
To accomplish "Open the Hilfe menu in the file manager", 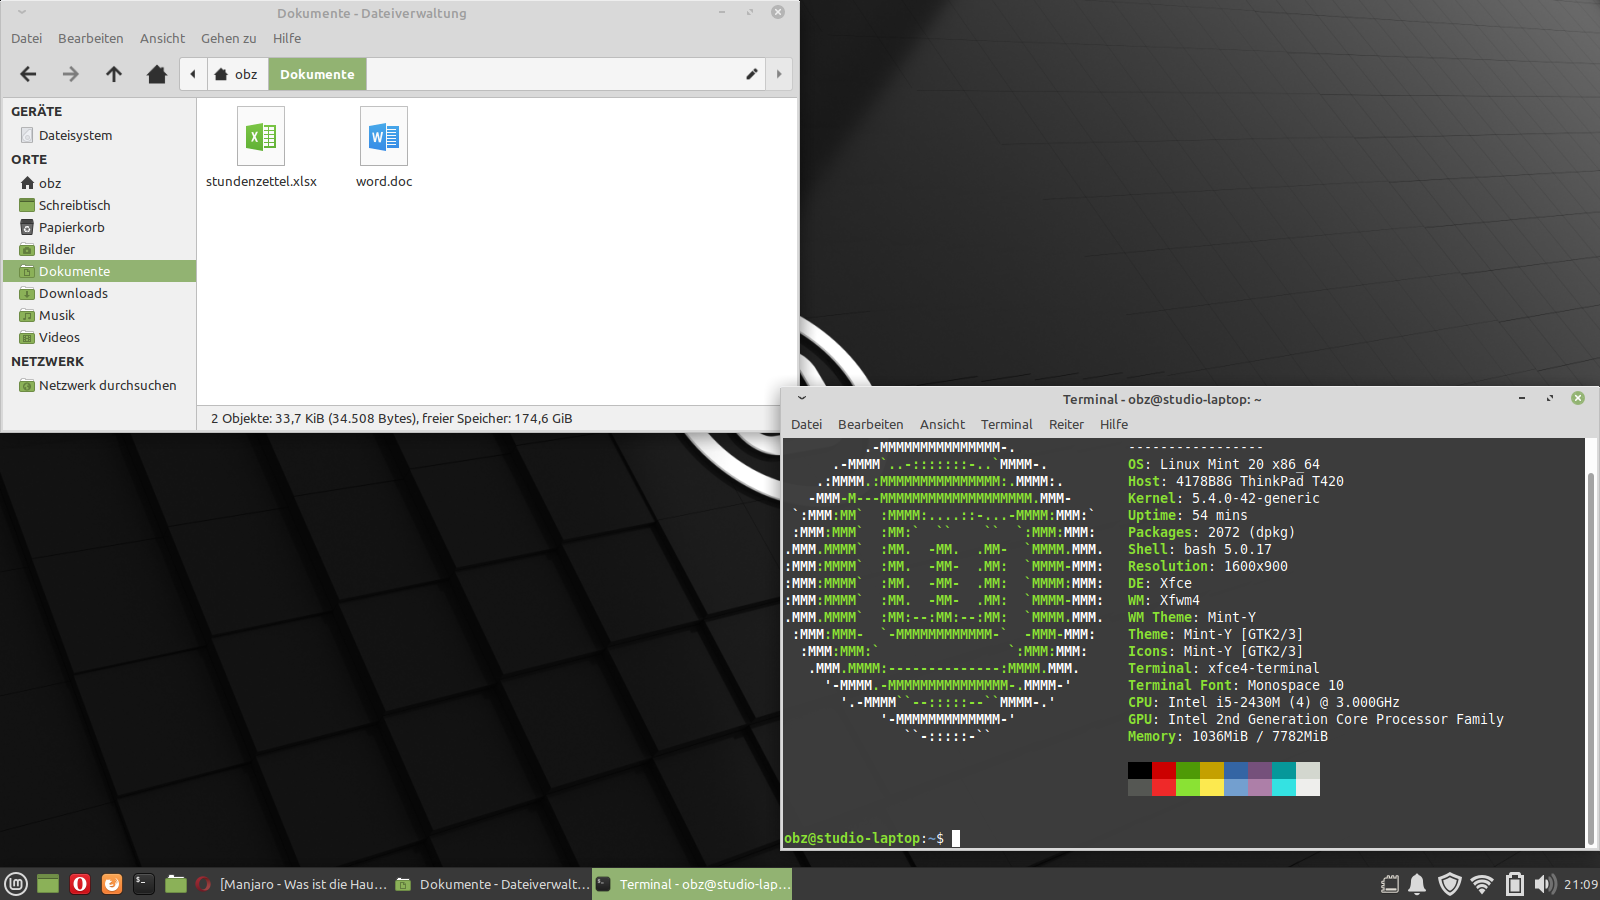I will pos(287,38).
